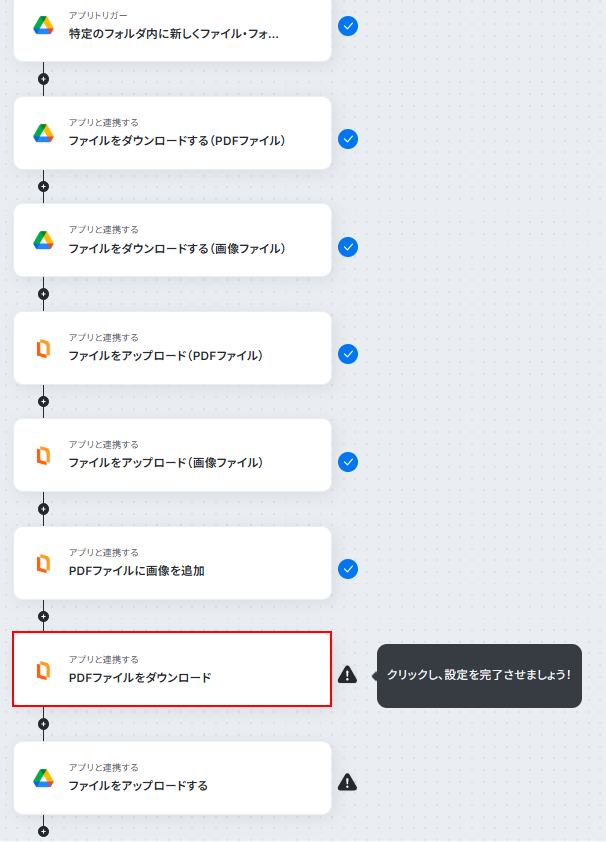Add a step after ファイルをダウンロードする(PDFファイル)
The height and width of the screenshot is (842, 606).
(43, 186)
